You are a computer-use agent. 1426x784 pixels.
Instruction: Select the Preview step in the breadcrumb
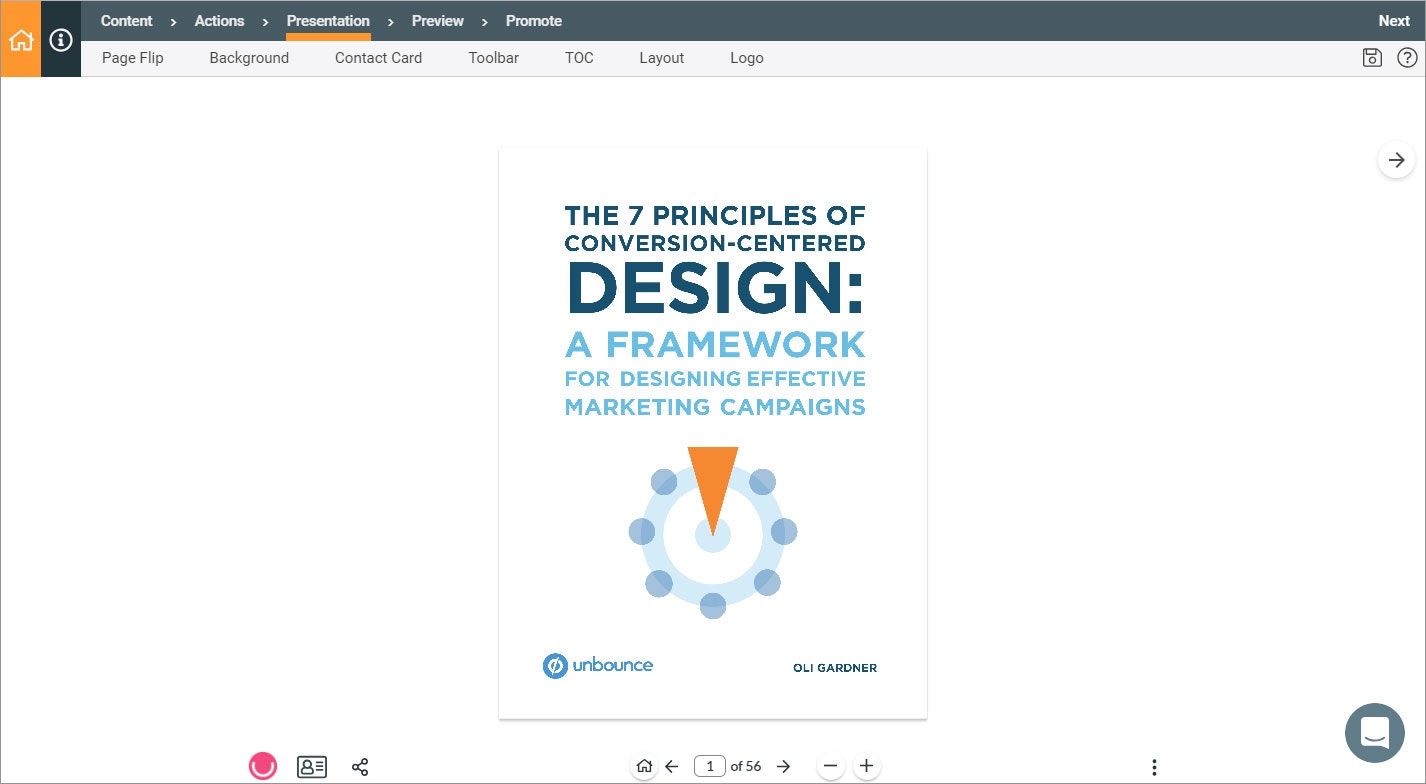pyautogui.click(x=437, y=21)
